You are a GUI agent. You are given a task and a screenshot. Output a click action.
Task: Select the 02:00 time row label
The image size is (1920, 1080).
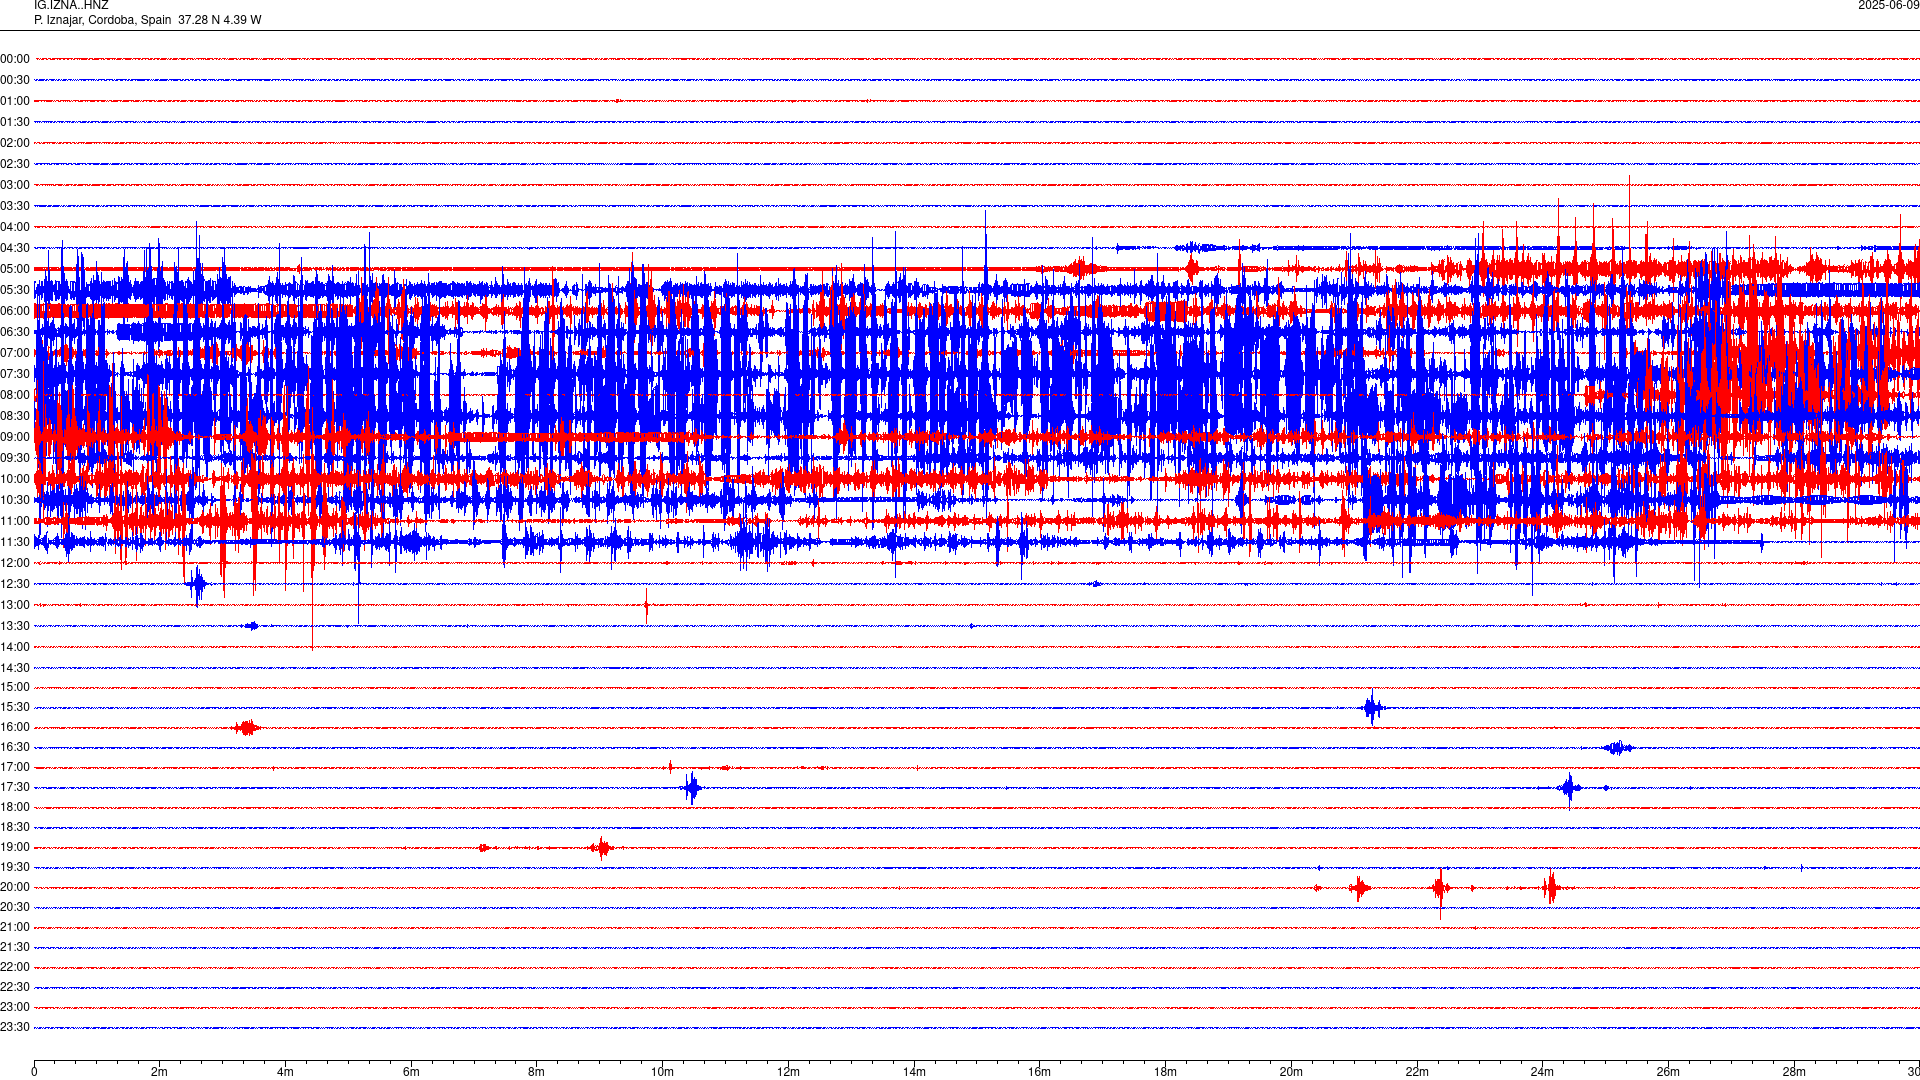tap(15, 143)
